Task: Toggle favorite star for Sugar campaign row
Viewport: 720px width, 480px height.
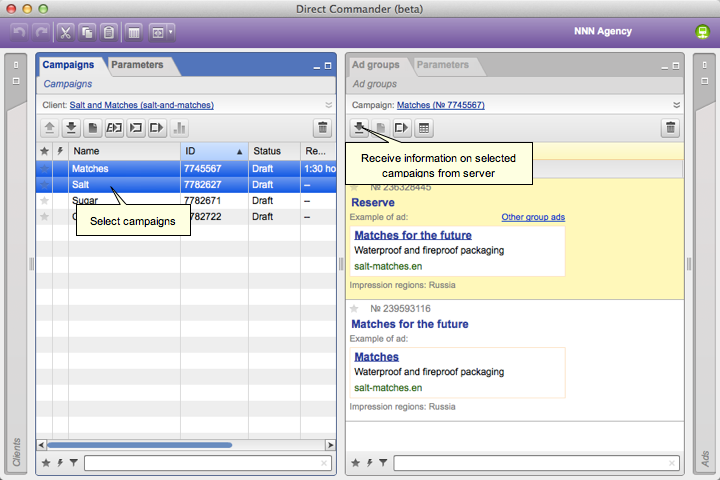Action: click(44, 201)
